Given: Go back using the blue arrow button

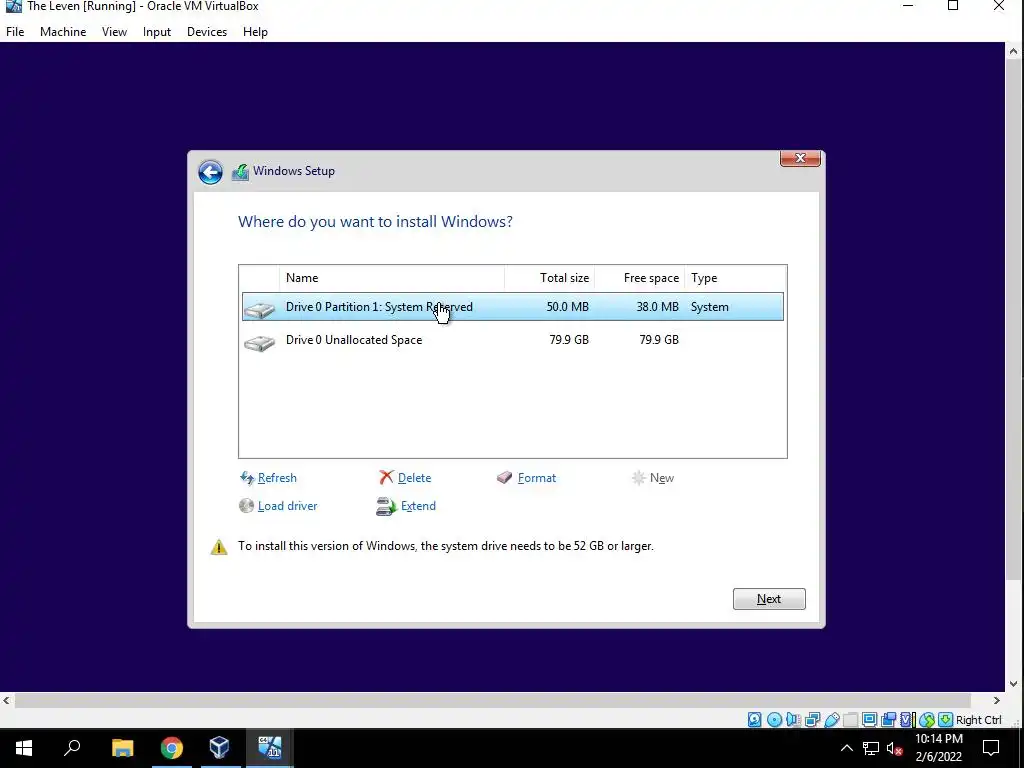Looking at the screenshot, I should (210, 172).
